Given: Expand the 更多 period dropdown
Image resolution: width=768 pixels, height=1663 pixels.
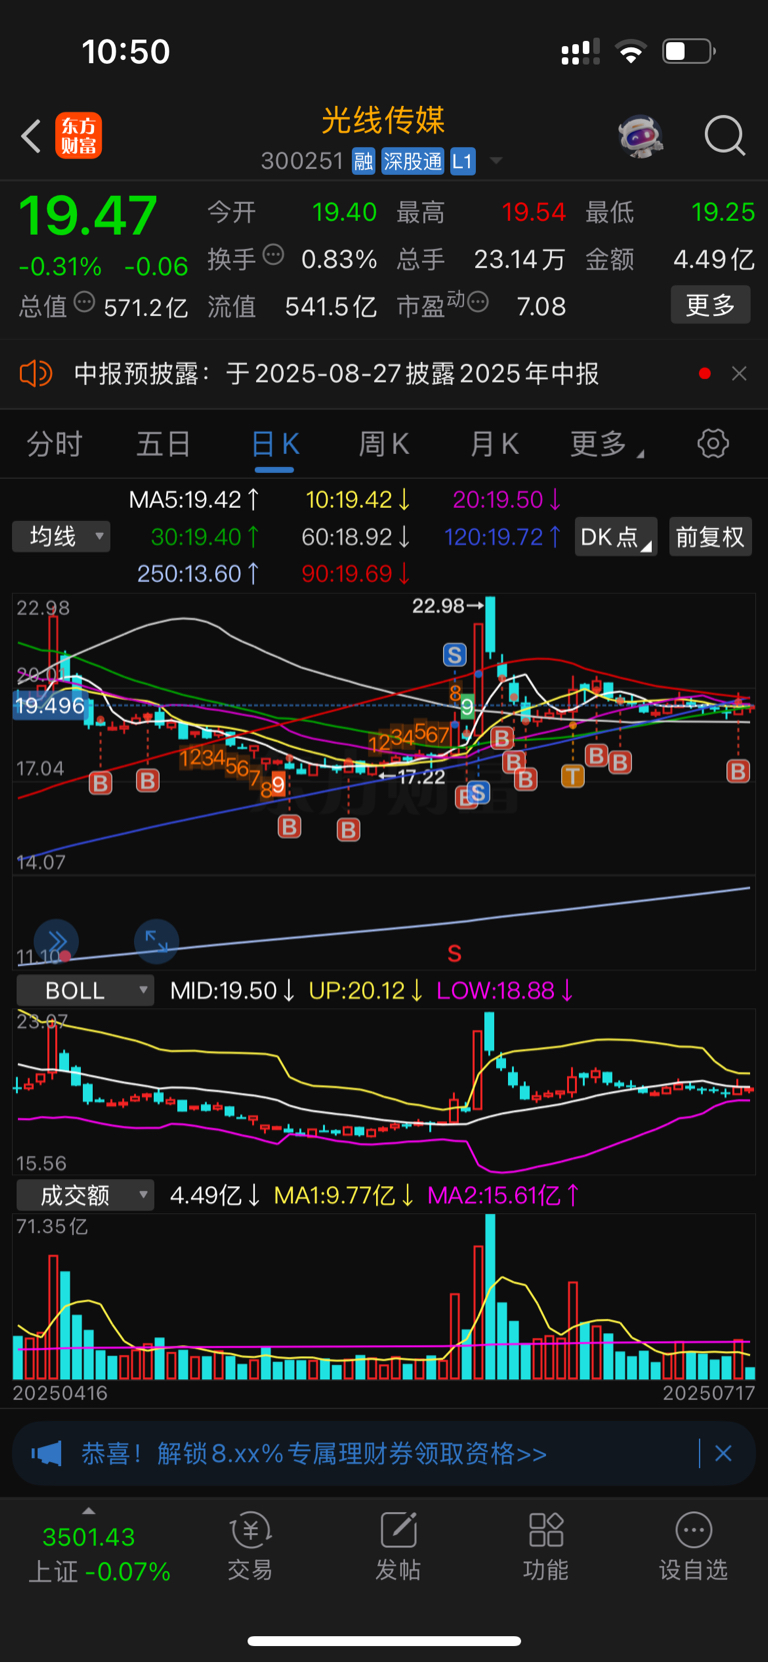Looking at the screenshot, I should (x=606, y=444).
